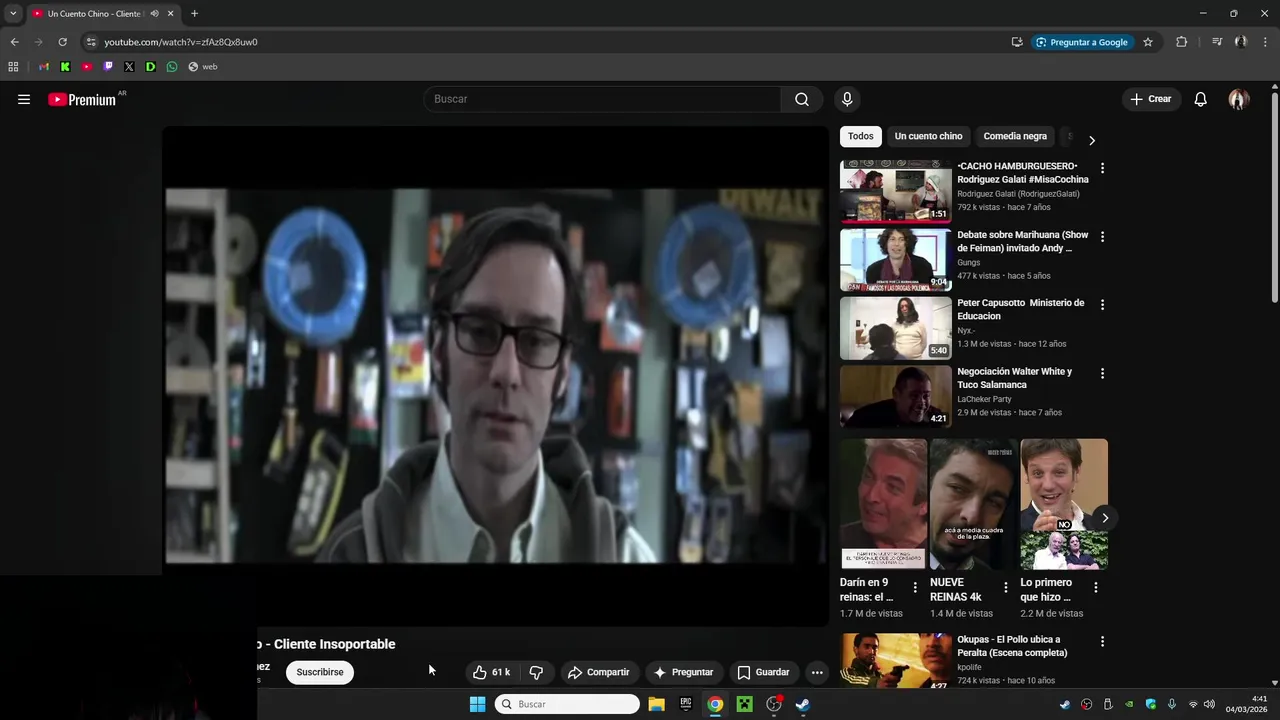Open options for Okupas El Pollo video
Image resolution: width=1280 pixels, height=720 pixels.
pyautogui.click(x=1102, y=641)
